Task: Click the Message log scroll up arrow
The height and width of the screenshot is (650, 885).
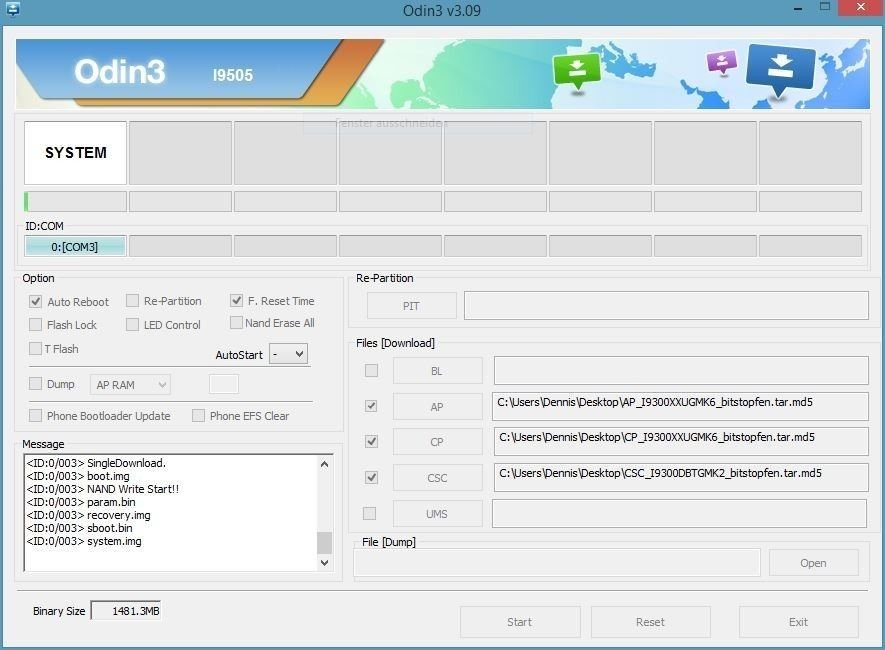Action: [325, 464]
